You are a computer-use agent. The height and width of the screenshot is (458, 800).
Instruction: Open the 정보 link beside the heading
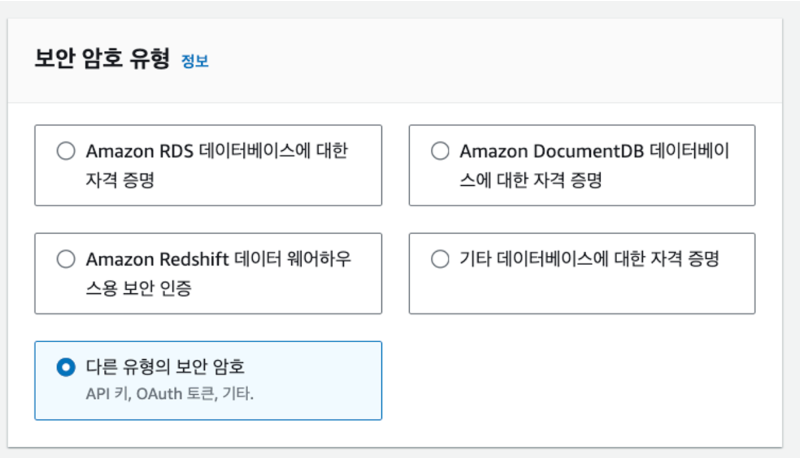(x=195, y=61)
